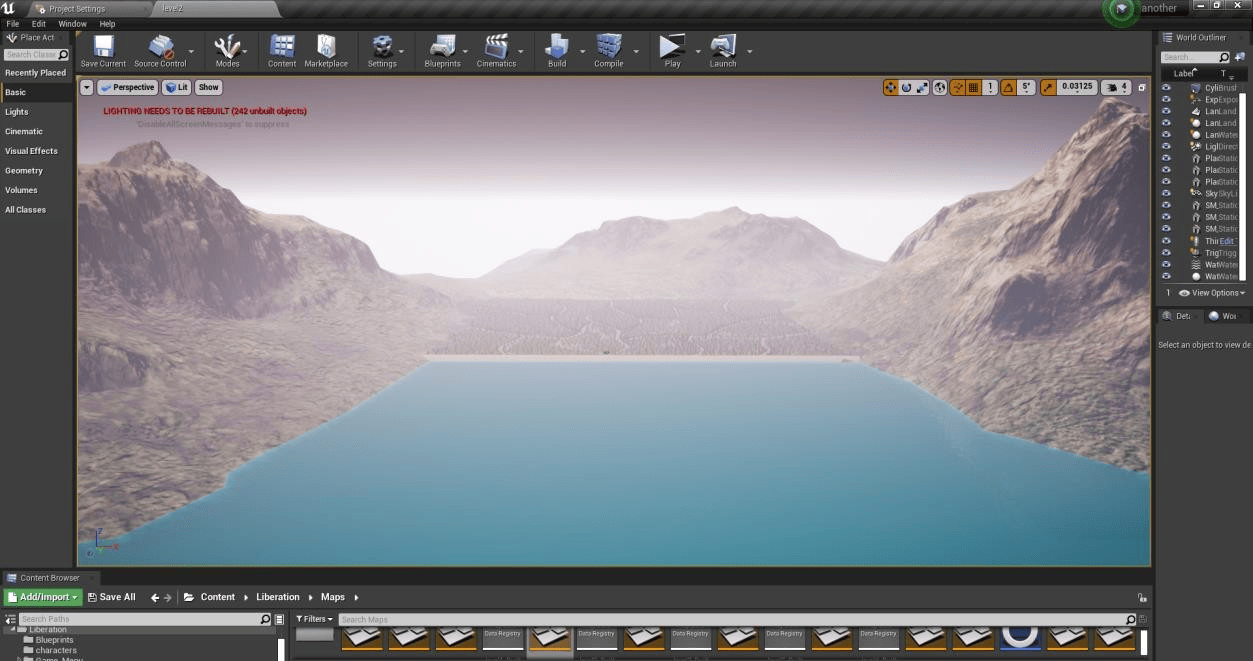The width and height of the screenshot is (1253, 661).
Task: Select the All Classes placement category
Action: click(36, 210)
